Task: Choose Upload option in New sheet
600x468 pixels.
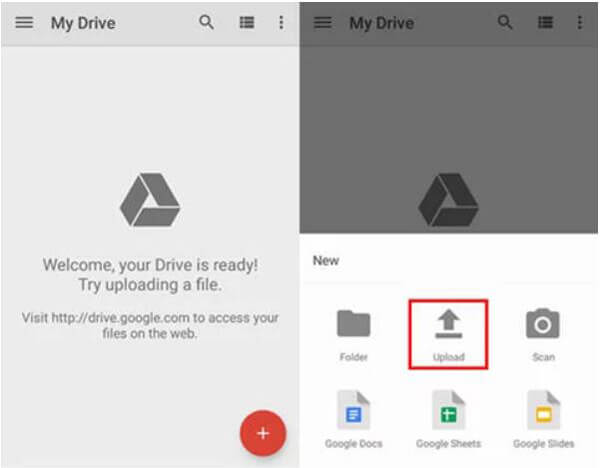Action: point(448,335)
